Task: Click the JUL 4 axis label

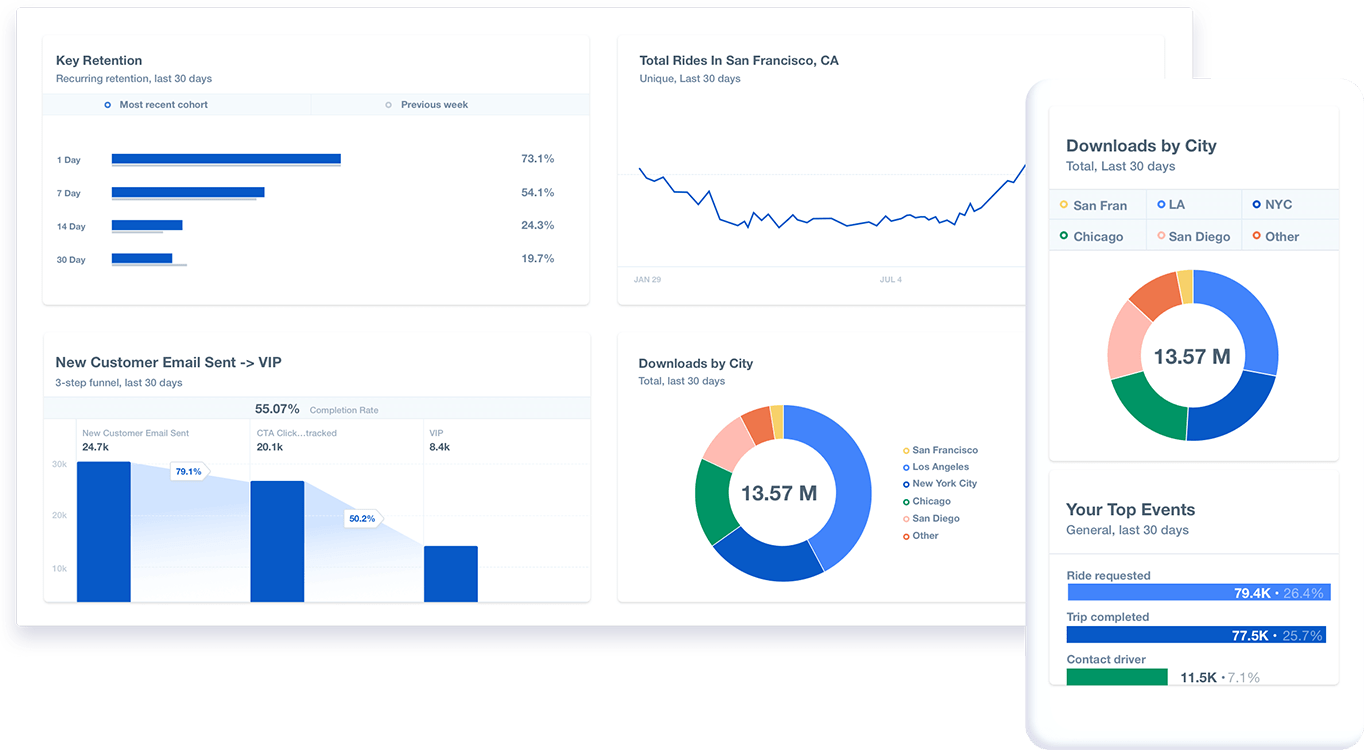Action: click(x=890, y=280)
